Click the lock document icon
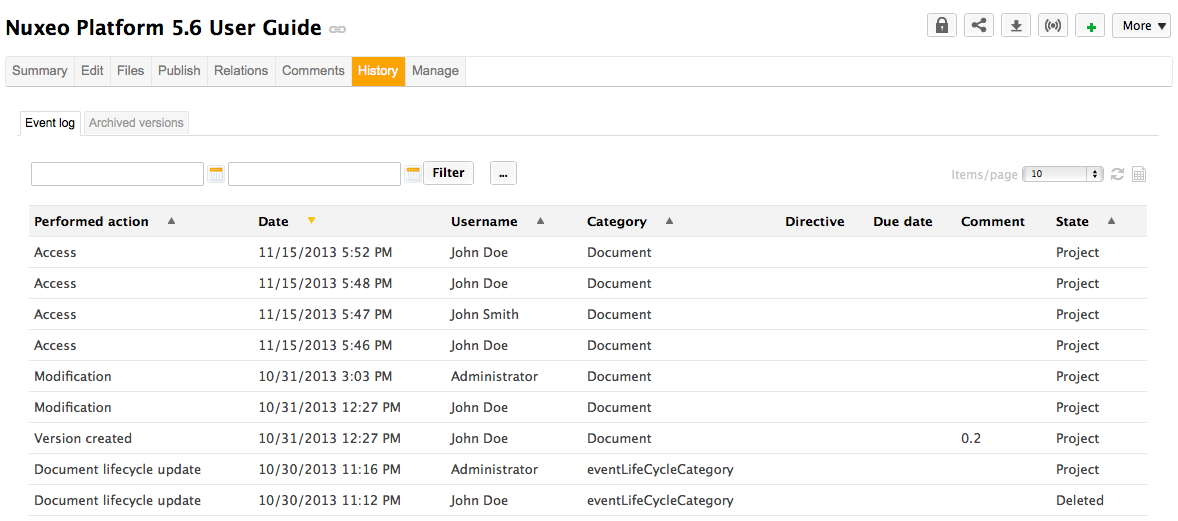The height and width of the screenshot is (521, 1178). (x=941, y=26)
